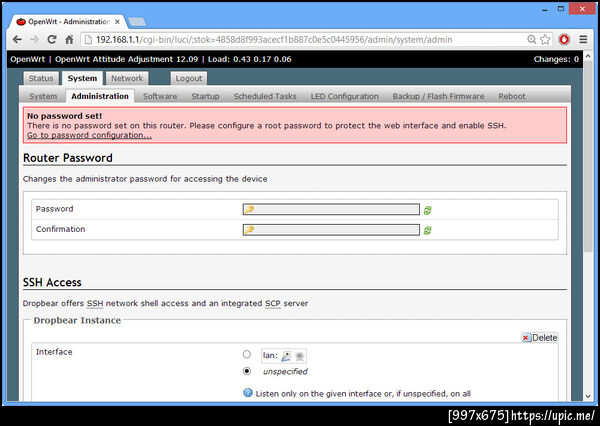Click the Logout tab

[x=189, y=78]
